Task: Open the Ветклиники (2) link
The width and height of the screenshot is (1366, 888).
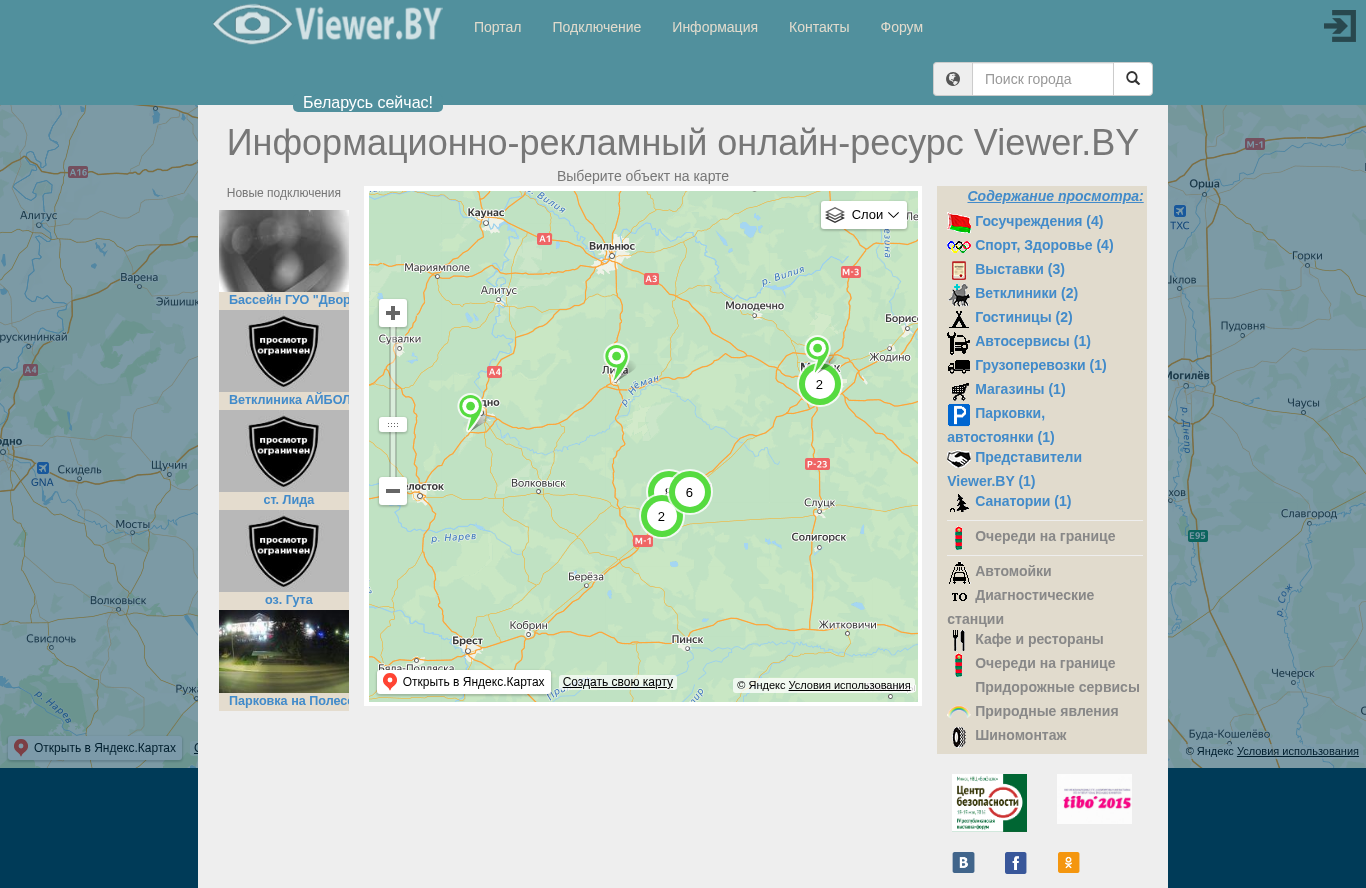Action: pyautogui.click(x=1026, y=293)
